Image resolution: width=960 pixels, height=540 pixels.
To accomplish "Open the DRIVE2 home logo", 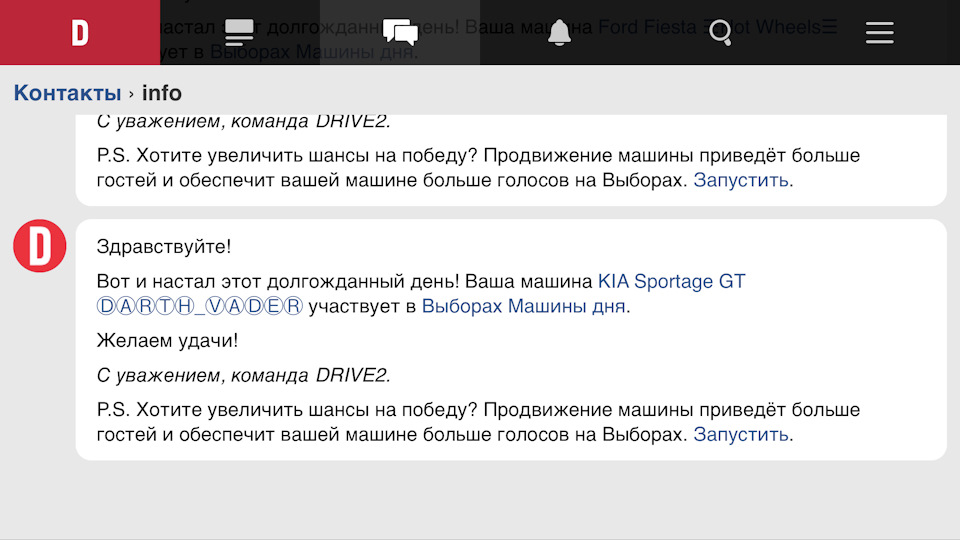I will click(80, 32).
